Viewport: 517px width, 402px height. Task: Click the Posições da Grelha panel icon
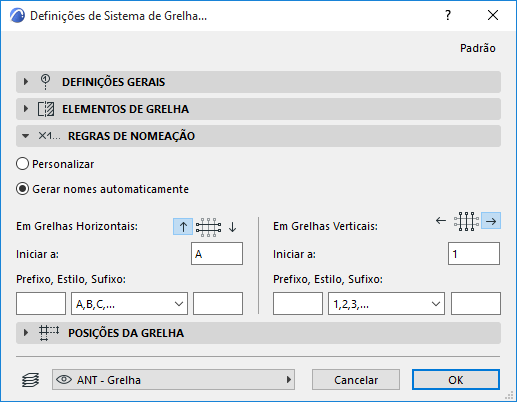[49, 333]
